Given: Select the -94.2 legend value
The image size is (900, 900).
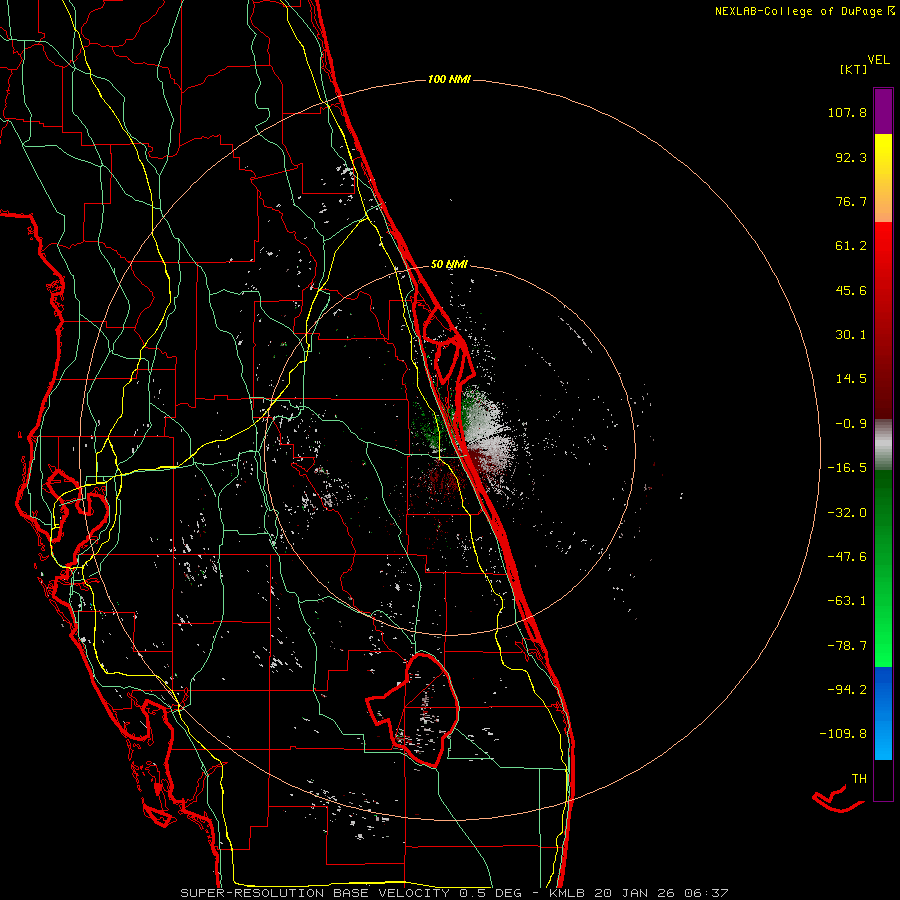Looking at the screenshot, I should (x=847, y=689).
